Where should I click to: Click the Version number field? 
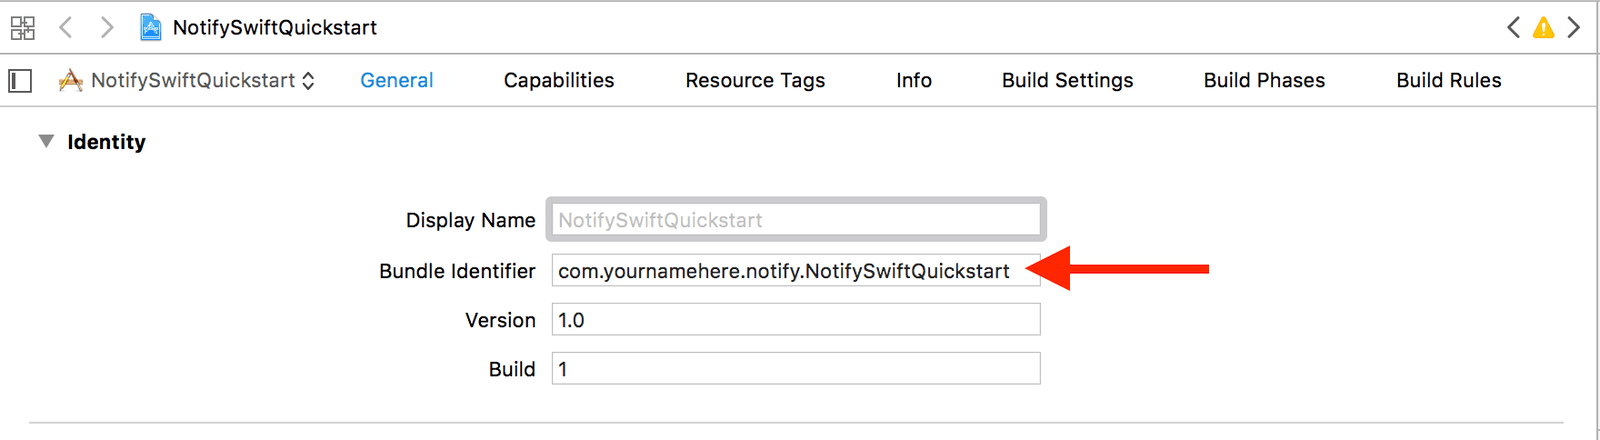[795, 320]
